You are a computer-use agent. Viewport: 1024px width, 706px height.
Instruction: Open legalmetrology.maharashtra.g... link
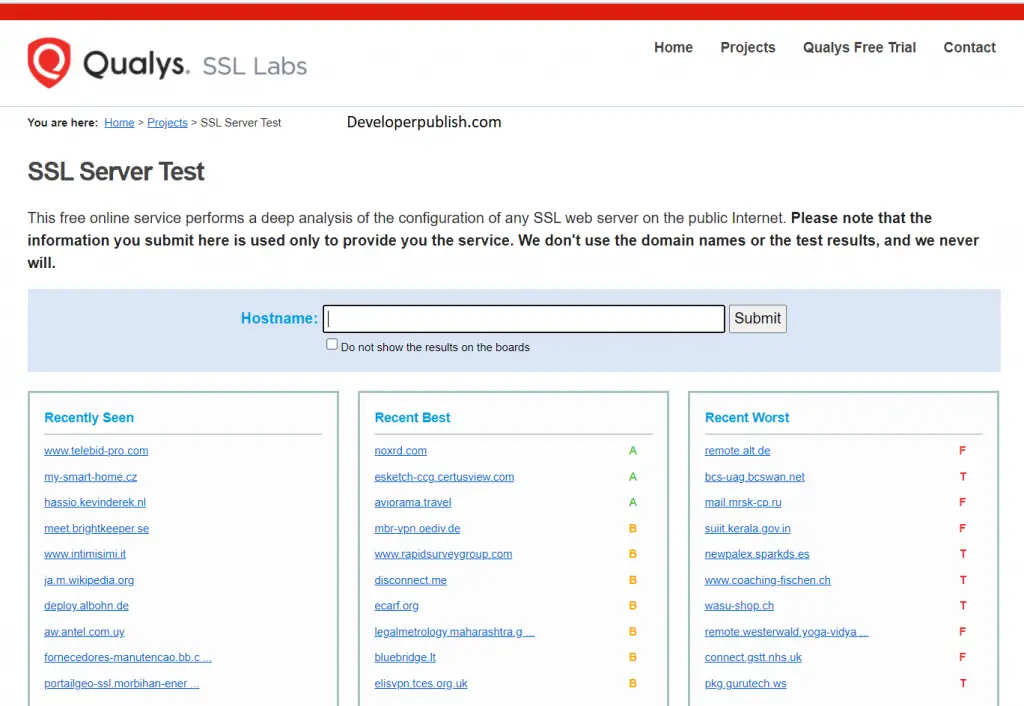pyautogui.click(x=454, y=632)
